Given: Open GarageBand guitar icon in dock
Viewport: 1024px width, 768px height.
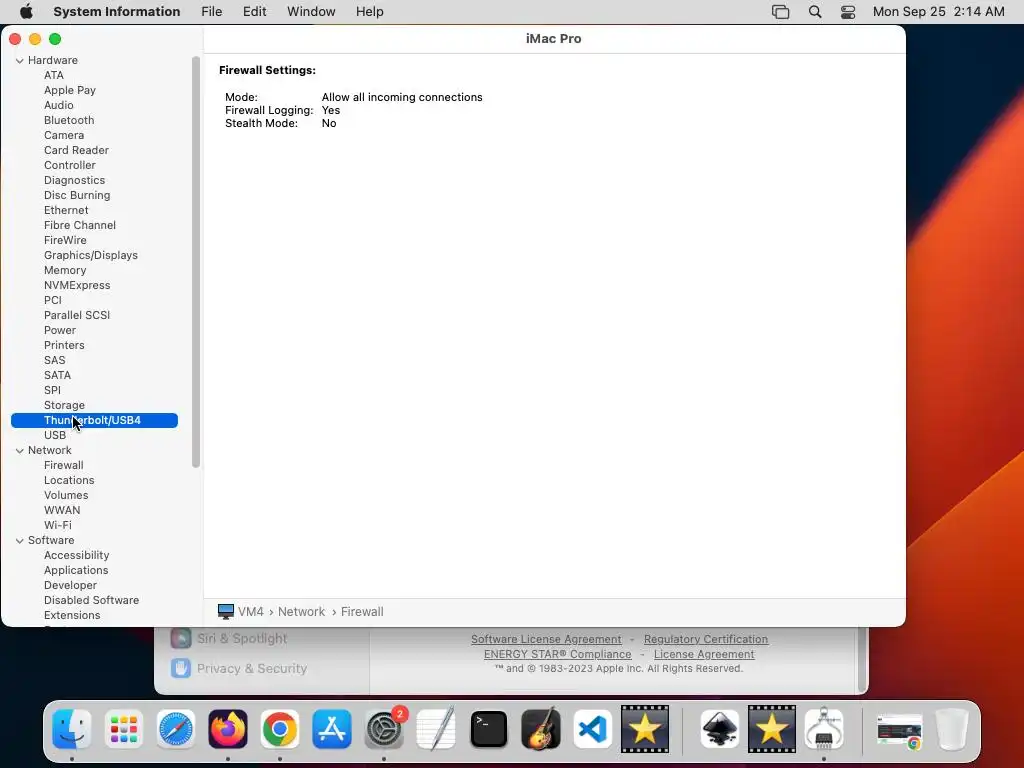Looking at the screenshot, I should [x=541, y=729].
